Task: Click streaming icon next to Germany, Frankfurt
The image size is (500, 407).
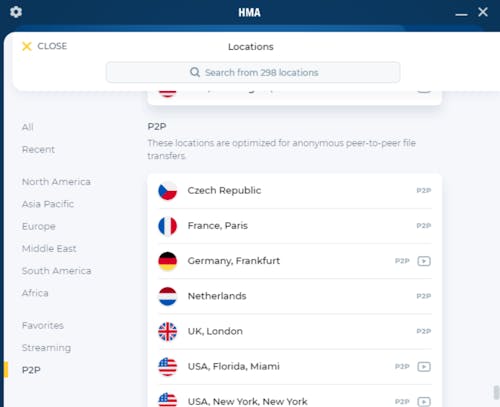Action: coord(424,261)
